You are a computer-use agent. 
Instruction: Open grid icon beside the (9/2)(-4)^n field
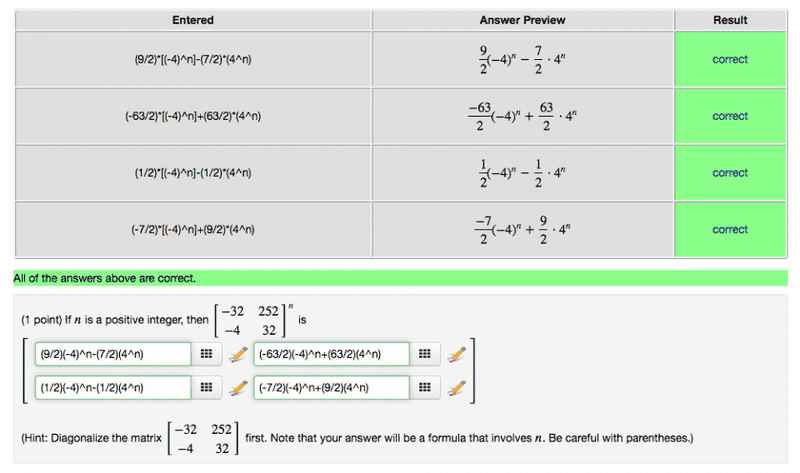pyautogui.click(x=205, y=354)
